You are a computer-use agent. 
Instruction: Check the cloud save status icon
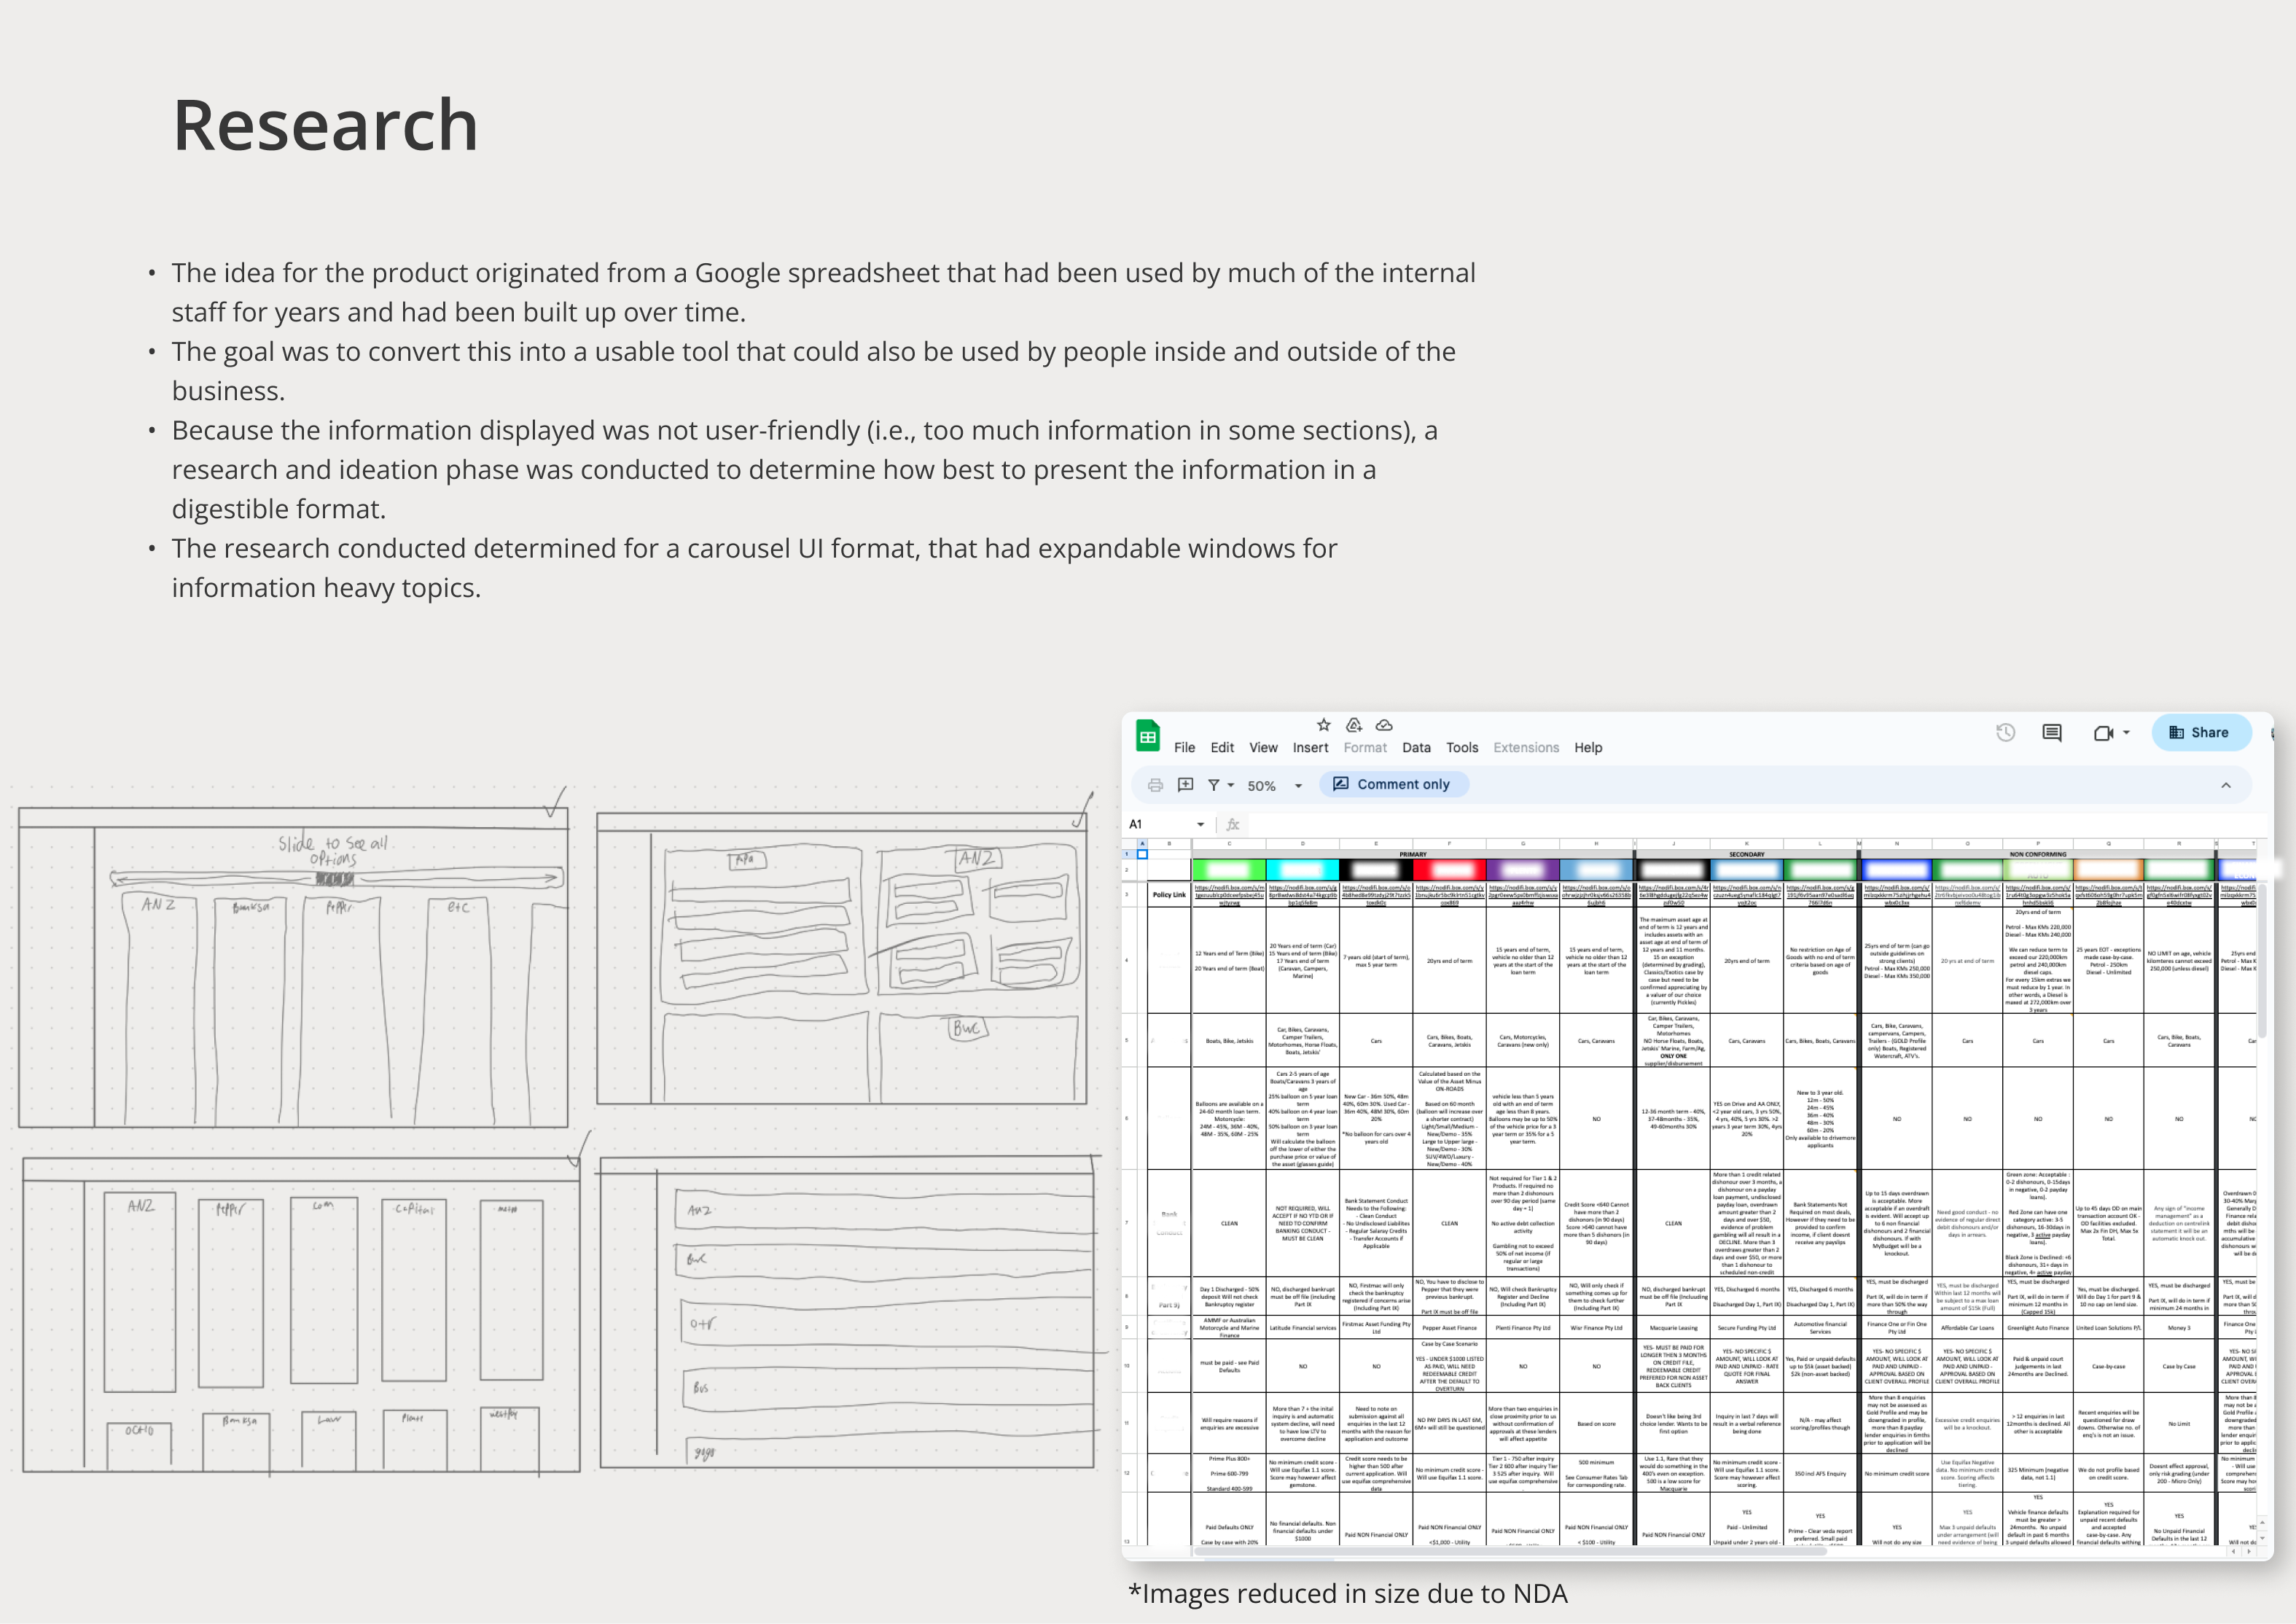pyautogui.click(x=1384, y=725)
